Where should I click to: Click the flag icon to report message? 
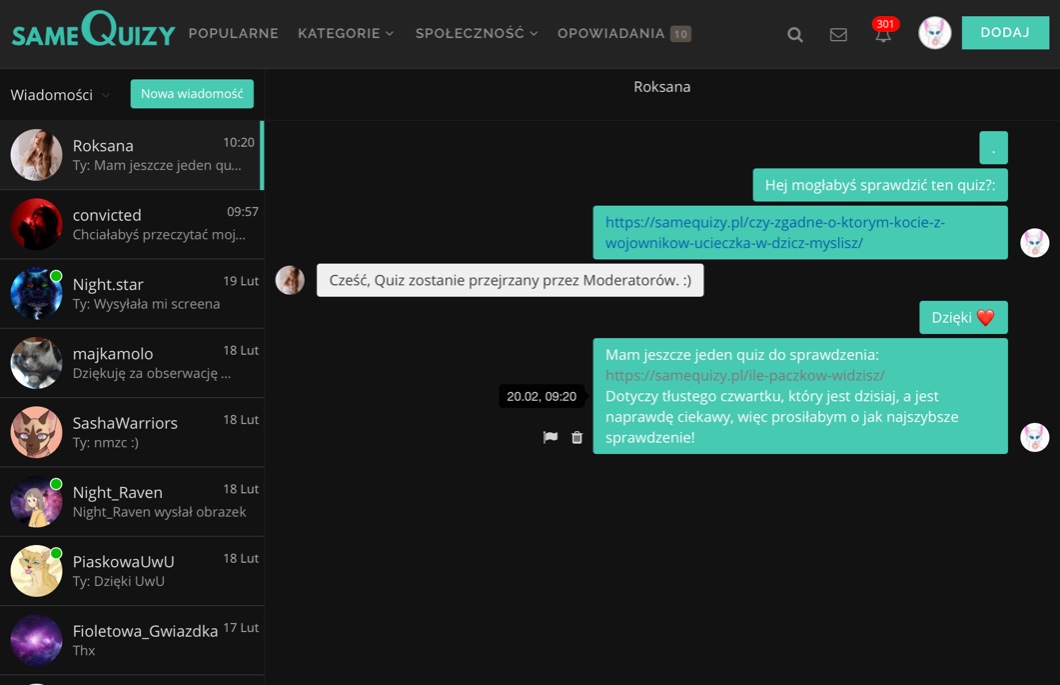pyautogui.click(x=550, y=437)
